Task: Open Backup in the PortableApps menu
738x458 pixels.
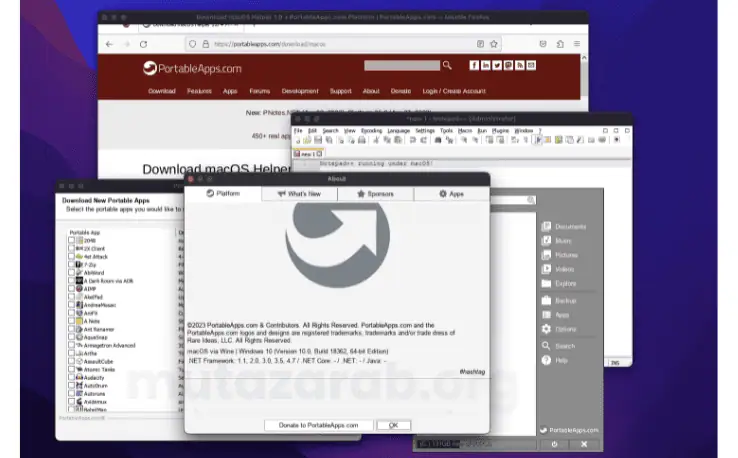Action: 559,300
